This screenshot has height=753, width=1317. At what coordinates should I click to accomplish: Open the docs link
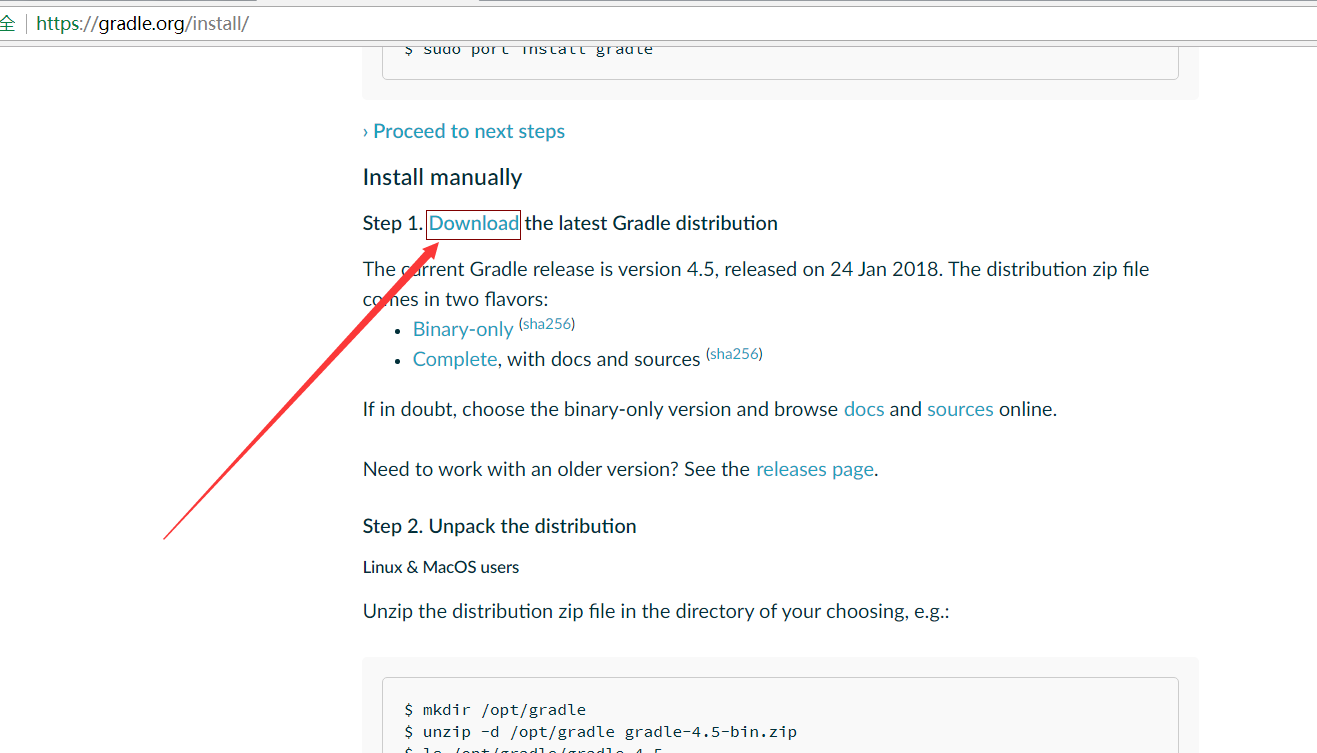pyautogui.click(x=864, y=409)
